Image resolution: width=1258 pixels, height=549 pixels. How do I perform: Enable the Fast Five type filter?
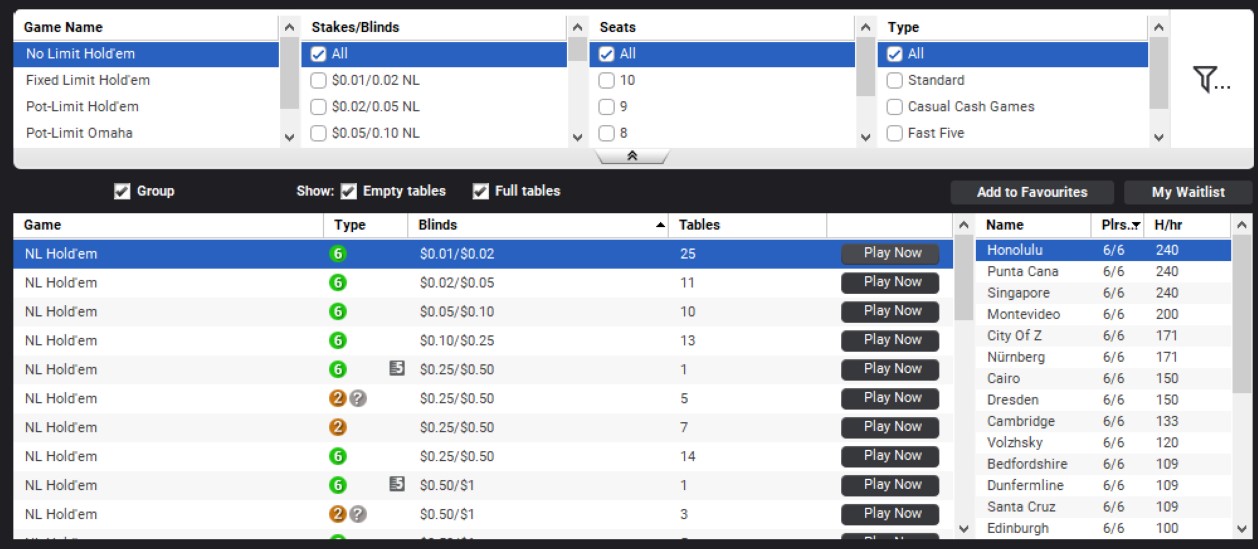pos(895,133)
